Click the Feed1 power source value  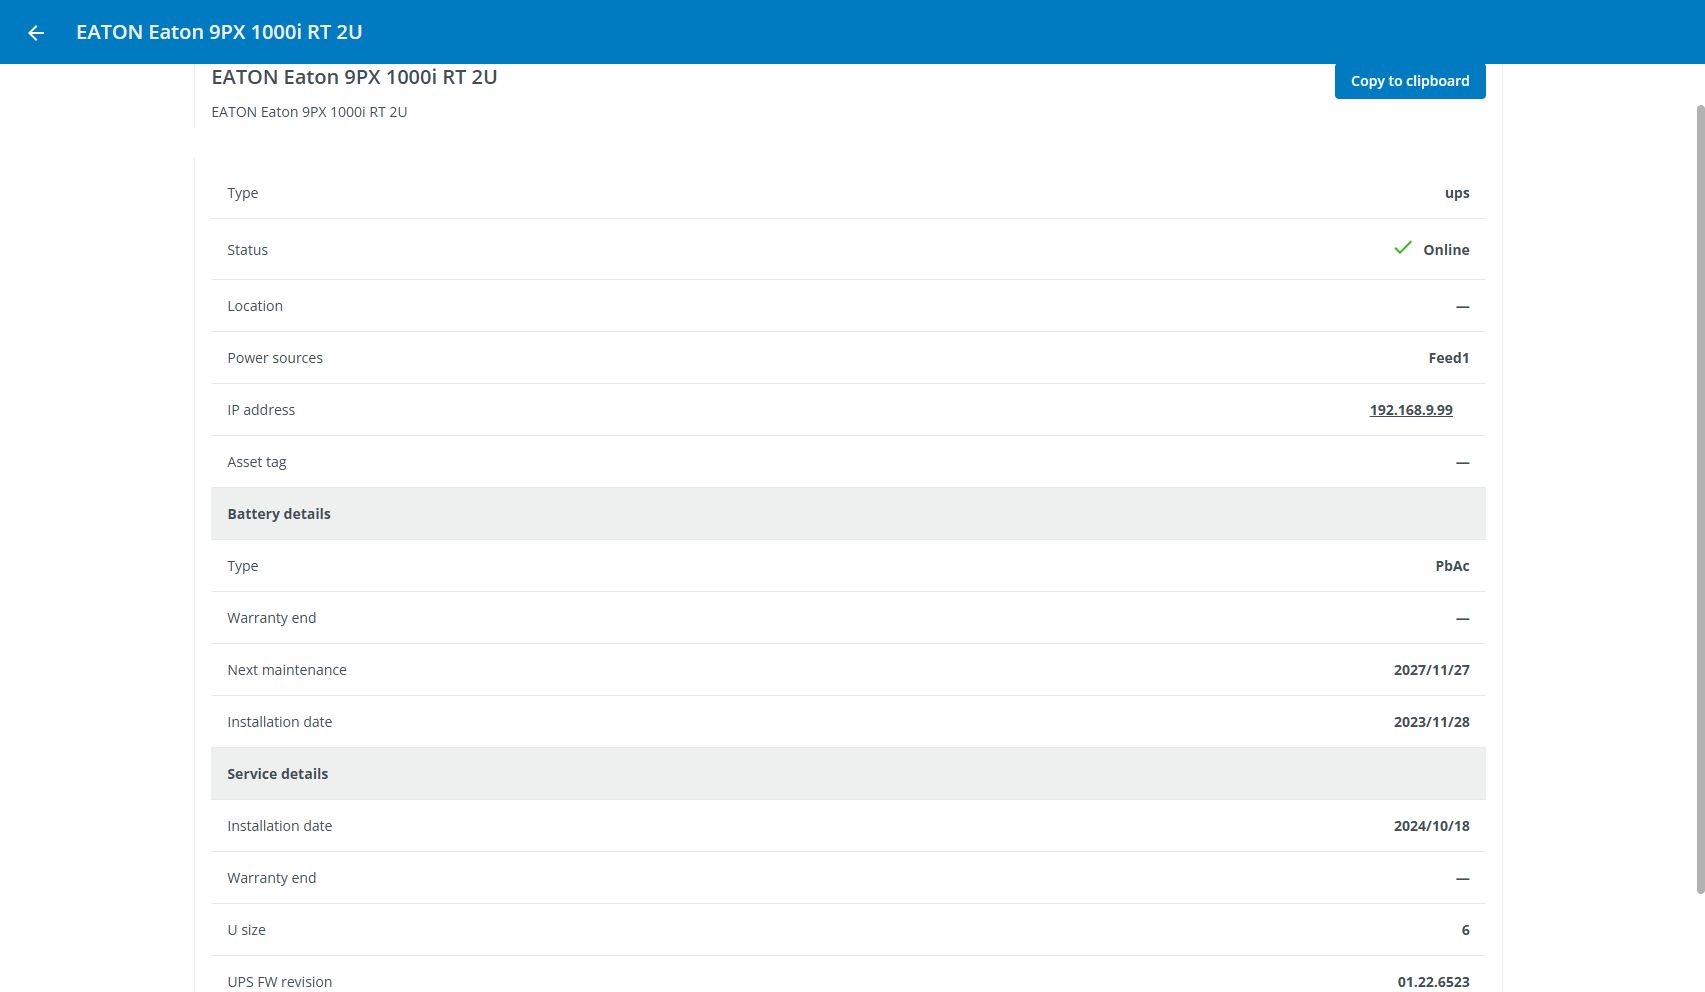tap(1448, 358)
